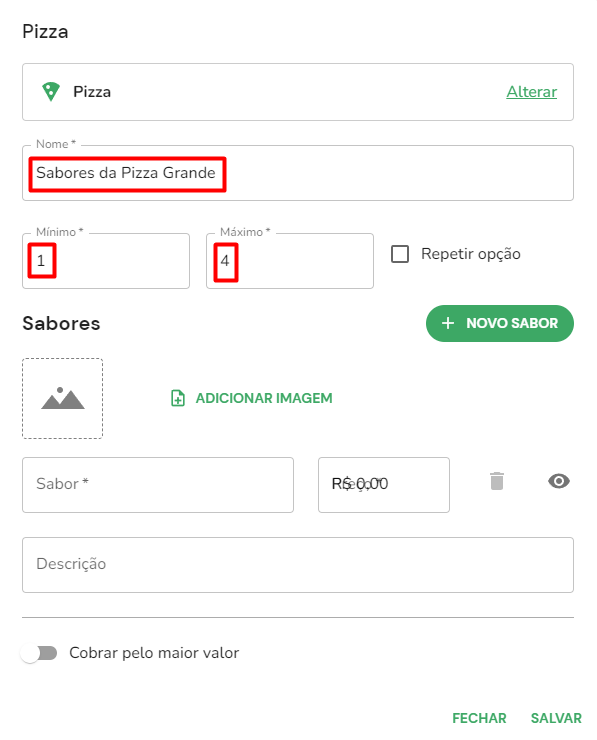Enable the Cobrar pelo maior valor switch
This screenshot has height=740, width=597.
[39, 653]
